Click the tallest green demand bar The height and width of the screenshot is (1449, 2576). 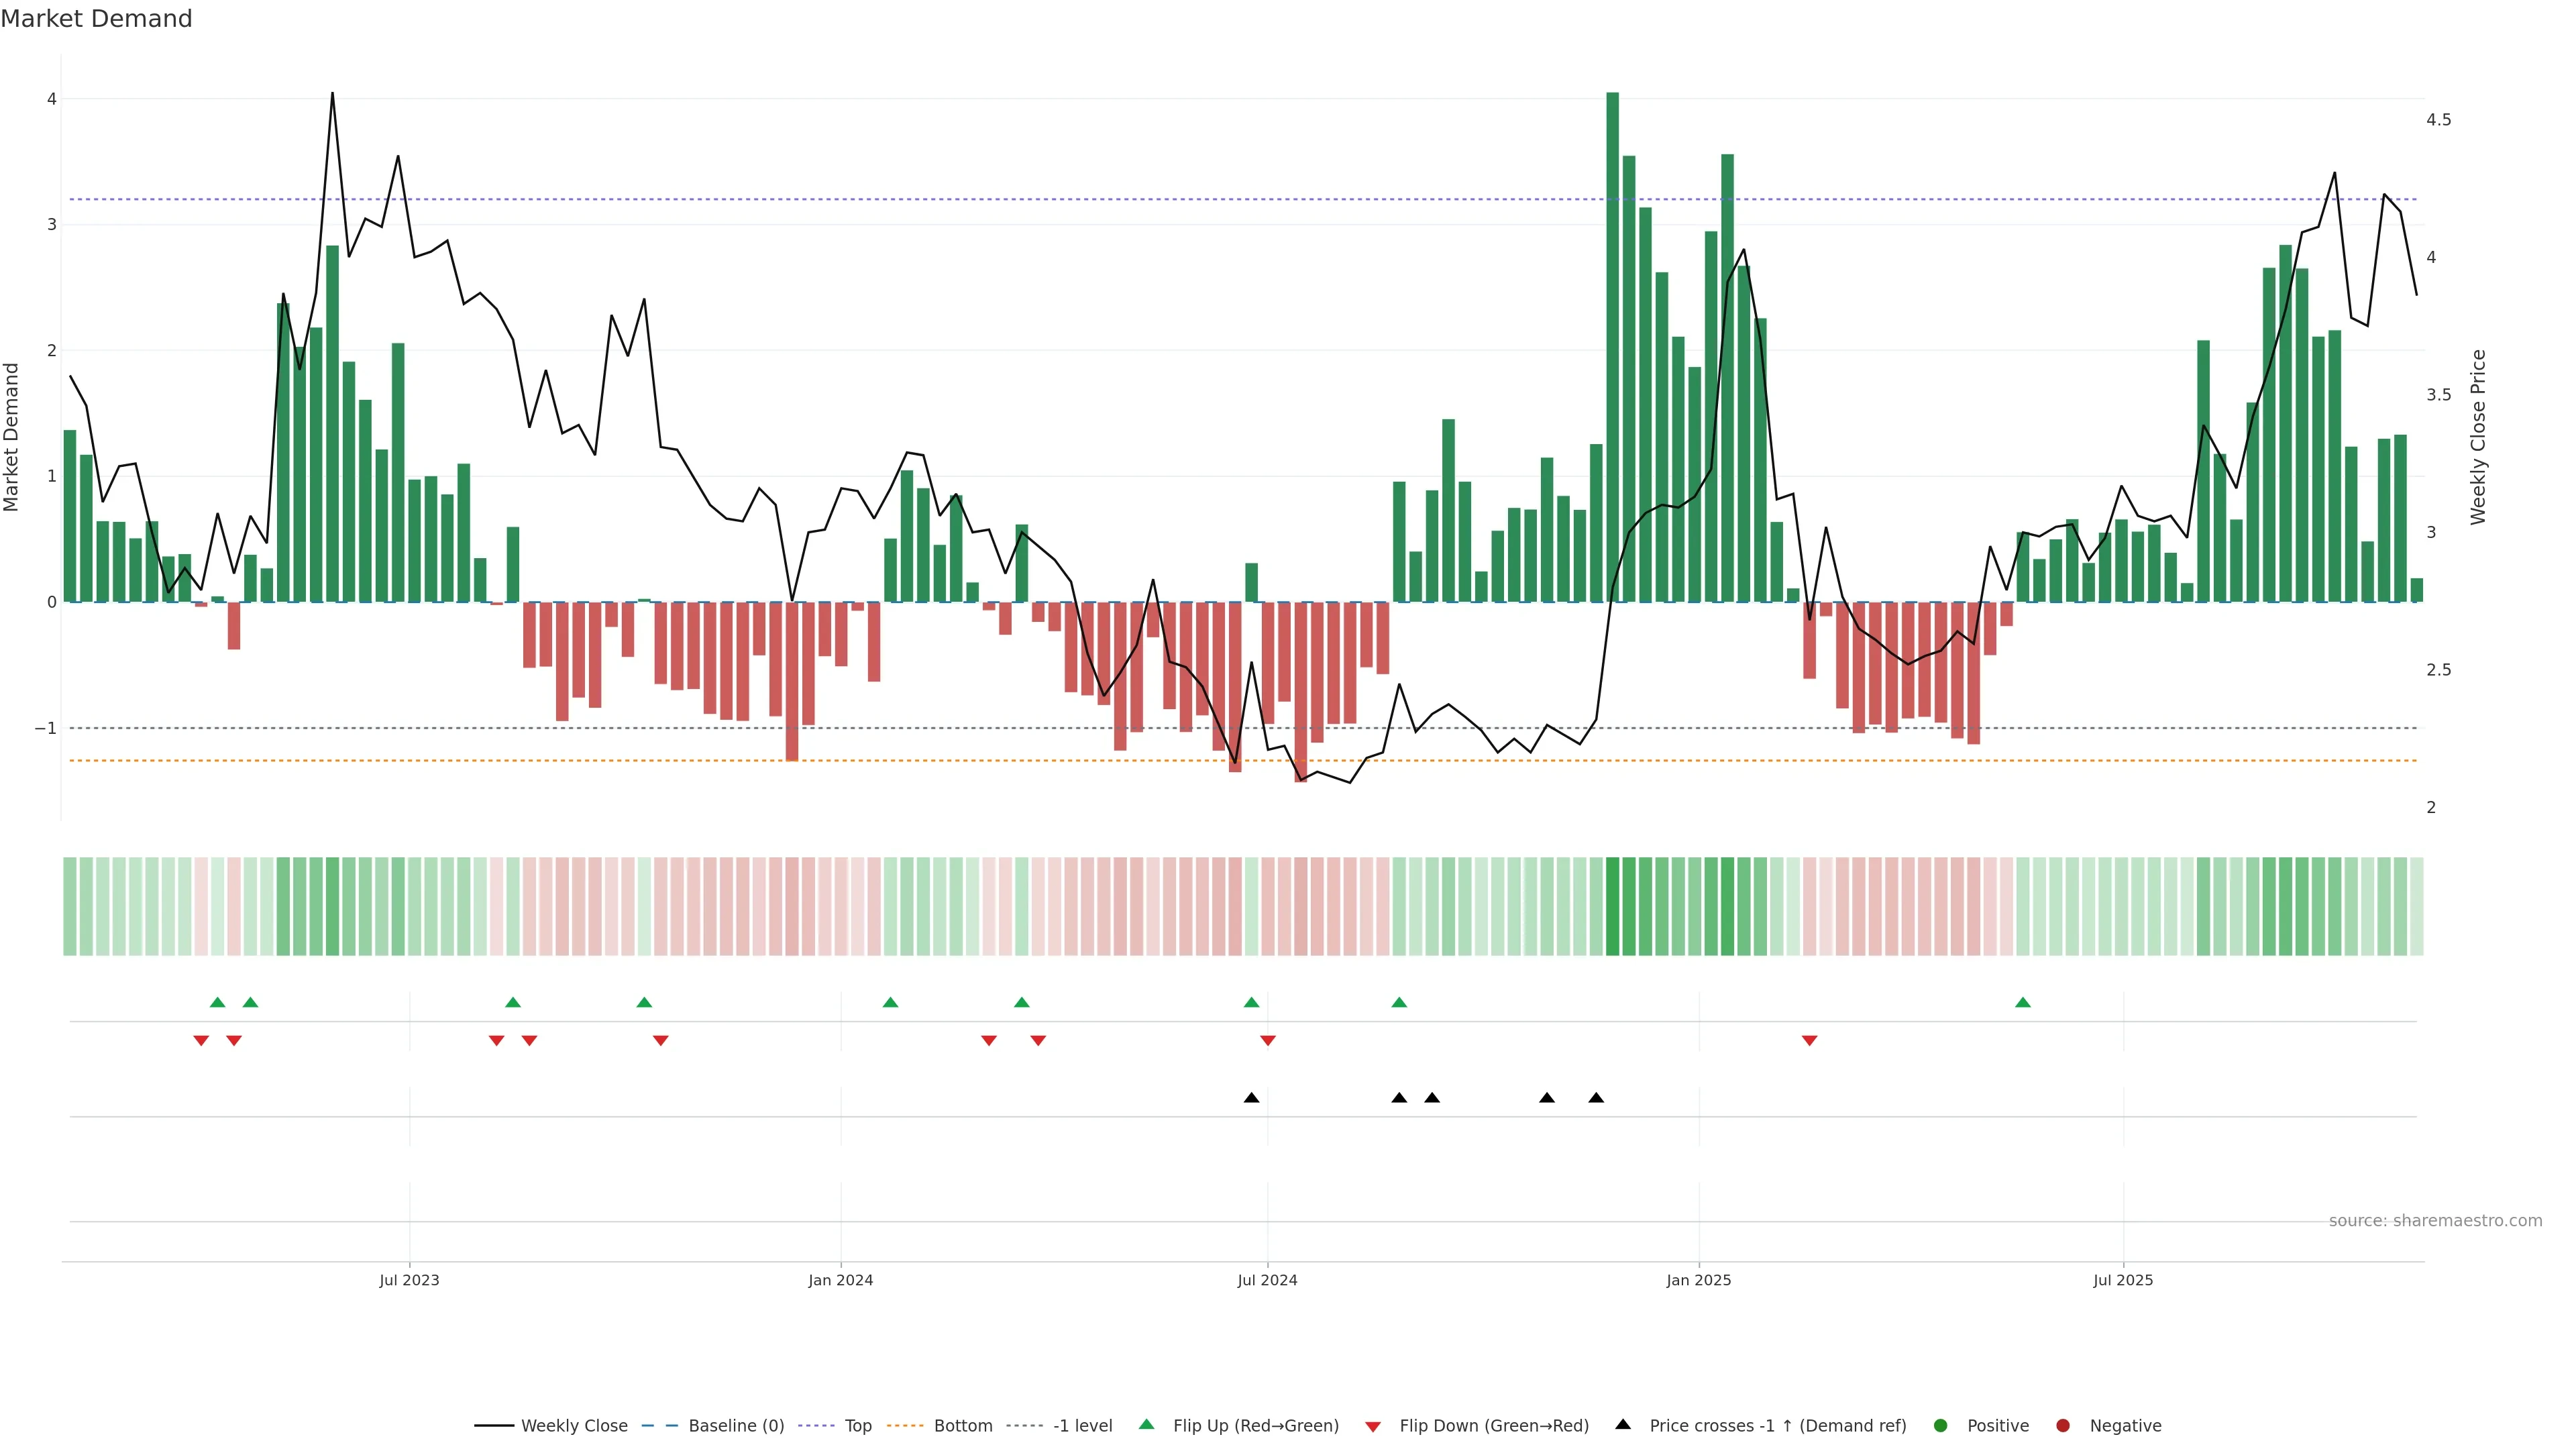coord(1612,347)
